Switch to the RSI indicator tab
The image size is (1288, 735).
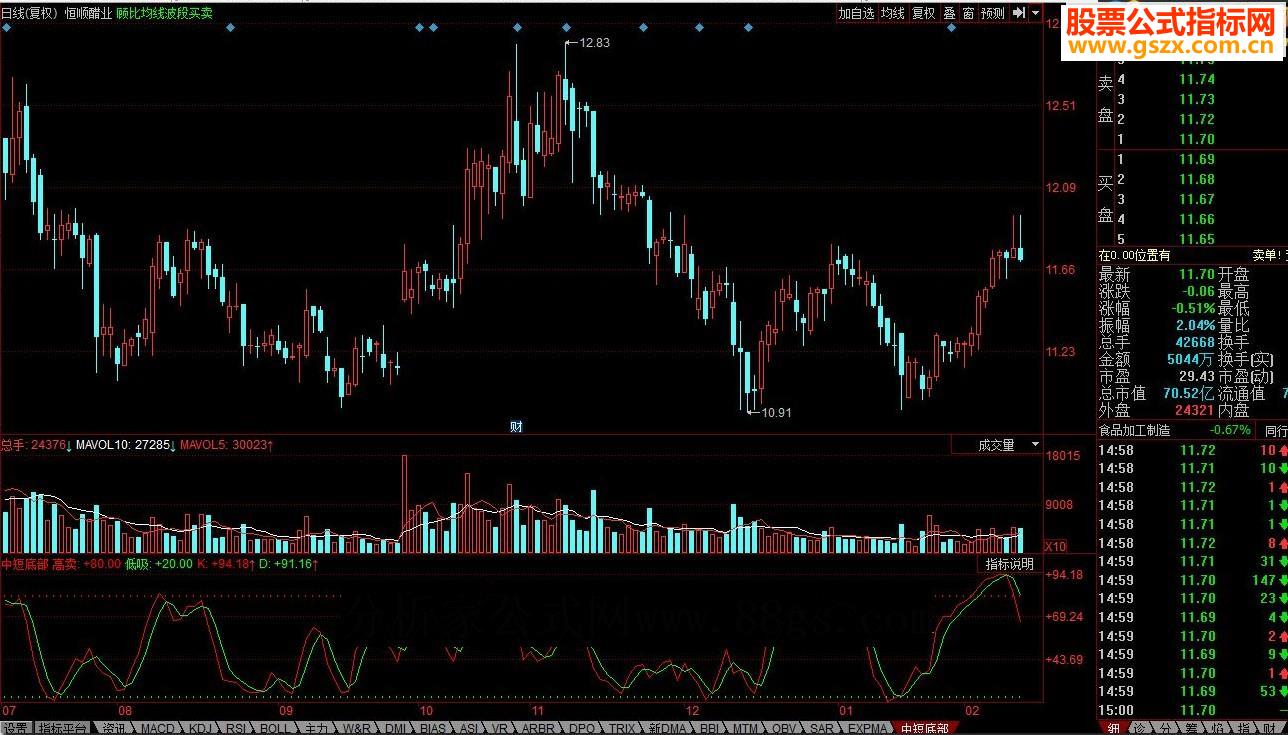point(237,728)
